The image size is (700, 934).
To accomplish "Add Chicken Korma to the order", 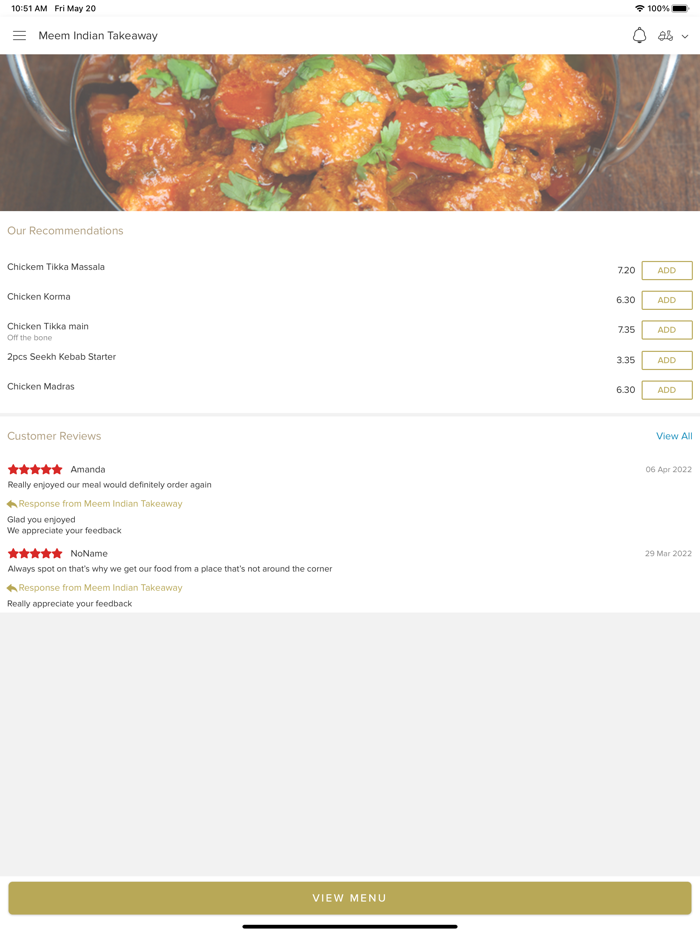I will (x=666, y=300).
